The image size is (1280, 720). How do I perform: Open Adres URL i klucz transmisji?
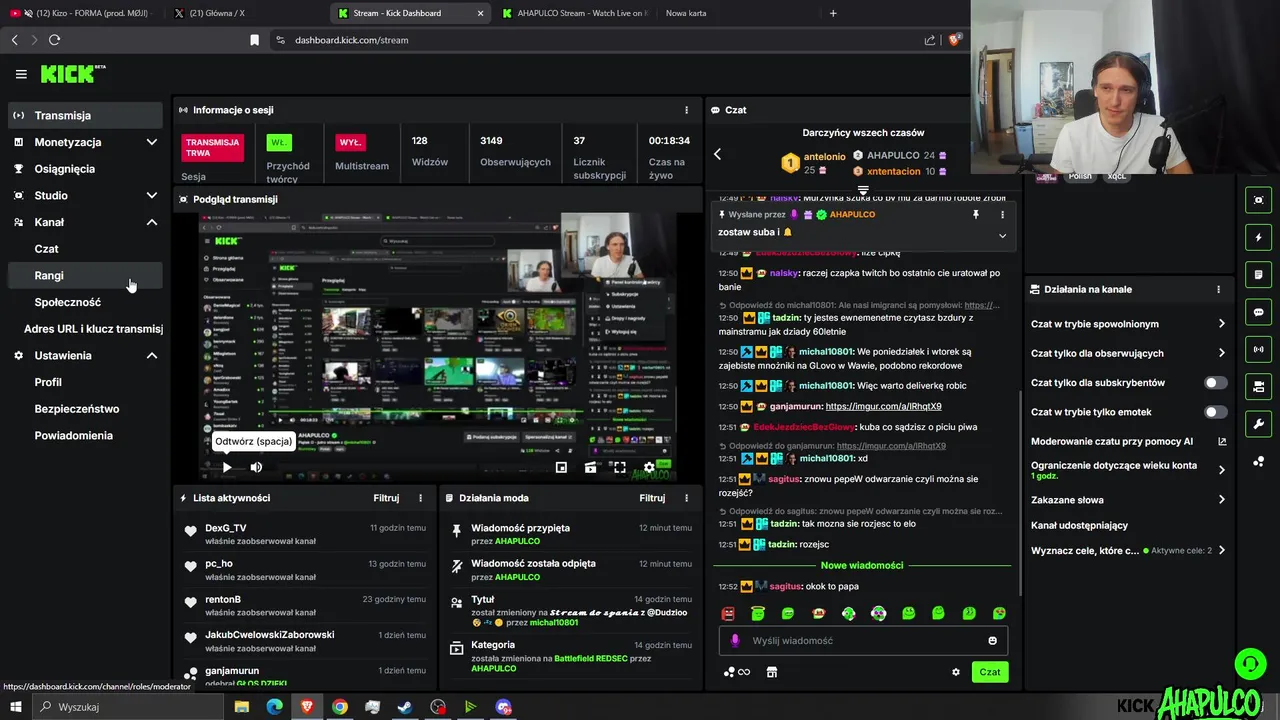coord(93,329)
